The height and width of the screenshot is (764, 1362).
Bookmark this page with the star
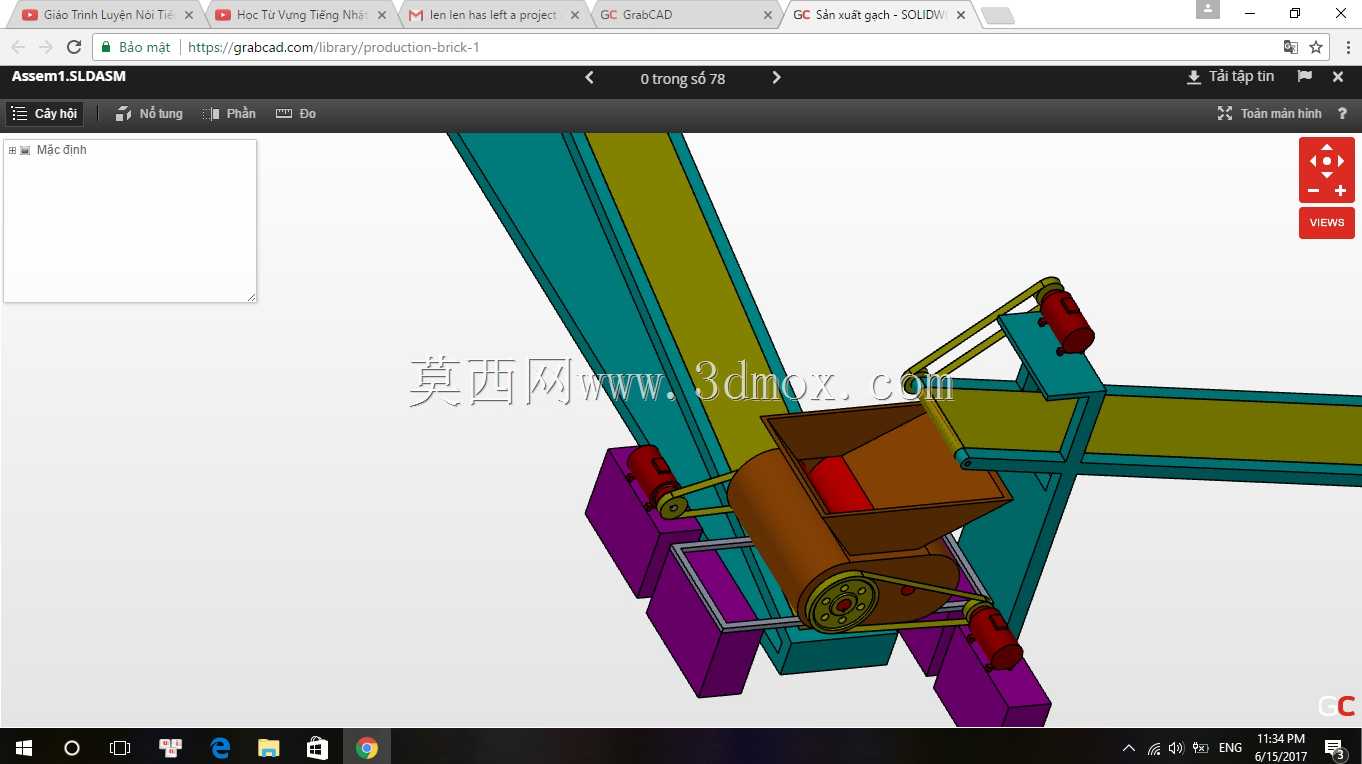(x=1316, y=47)
